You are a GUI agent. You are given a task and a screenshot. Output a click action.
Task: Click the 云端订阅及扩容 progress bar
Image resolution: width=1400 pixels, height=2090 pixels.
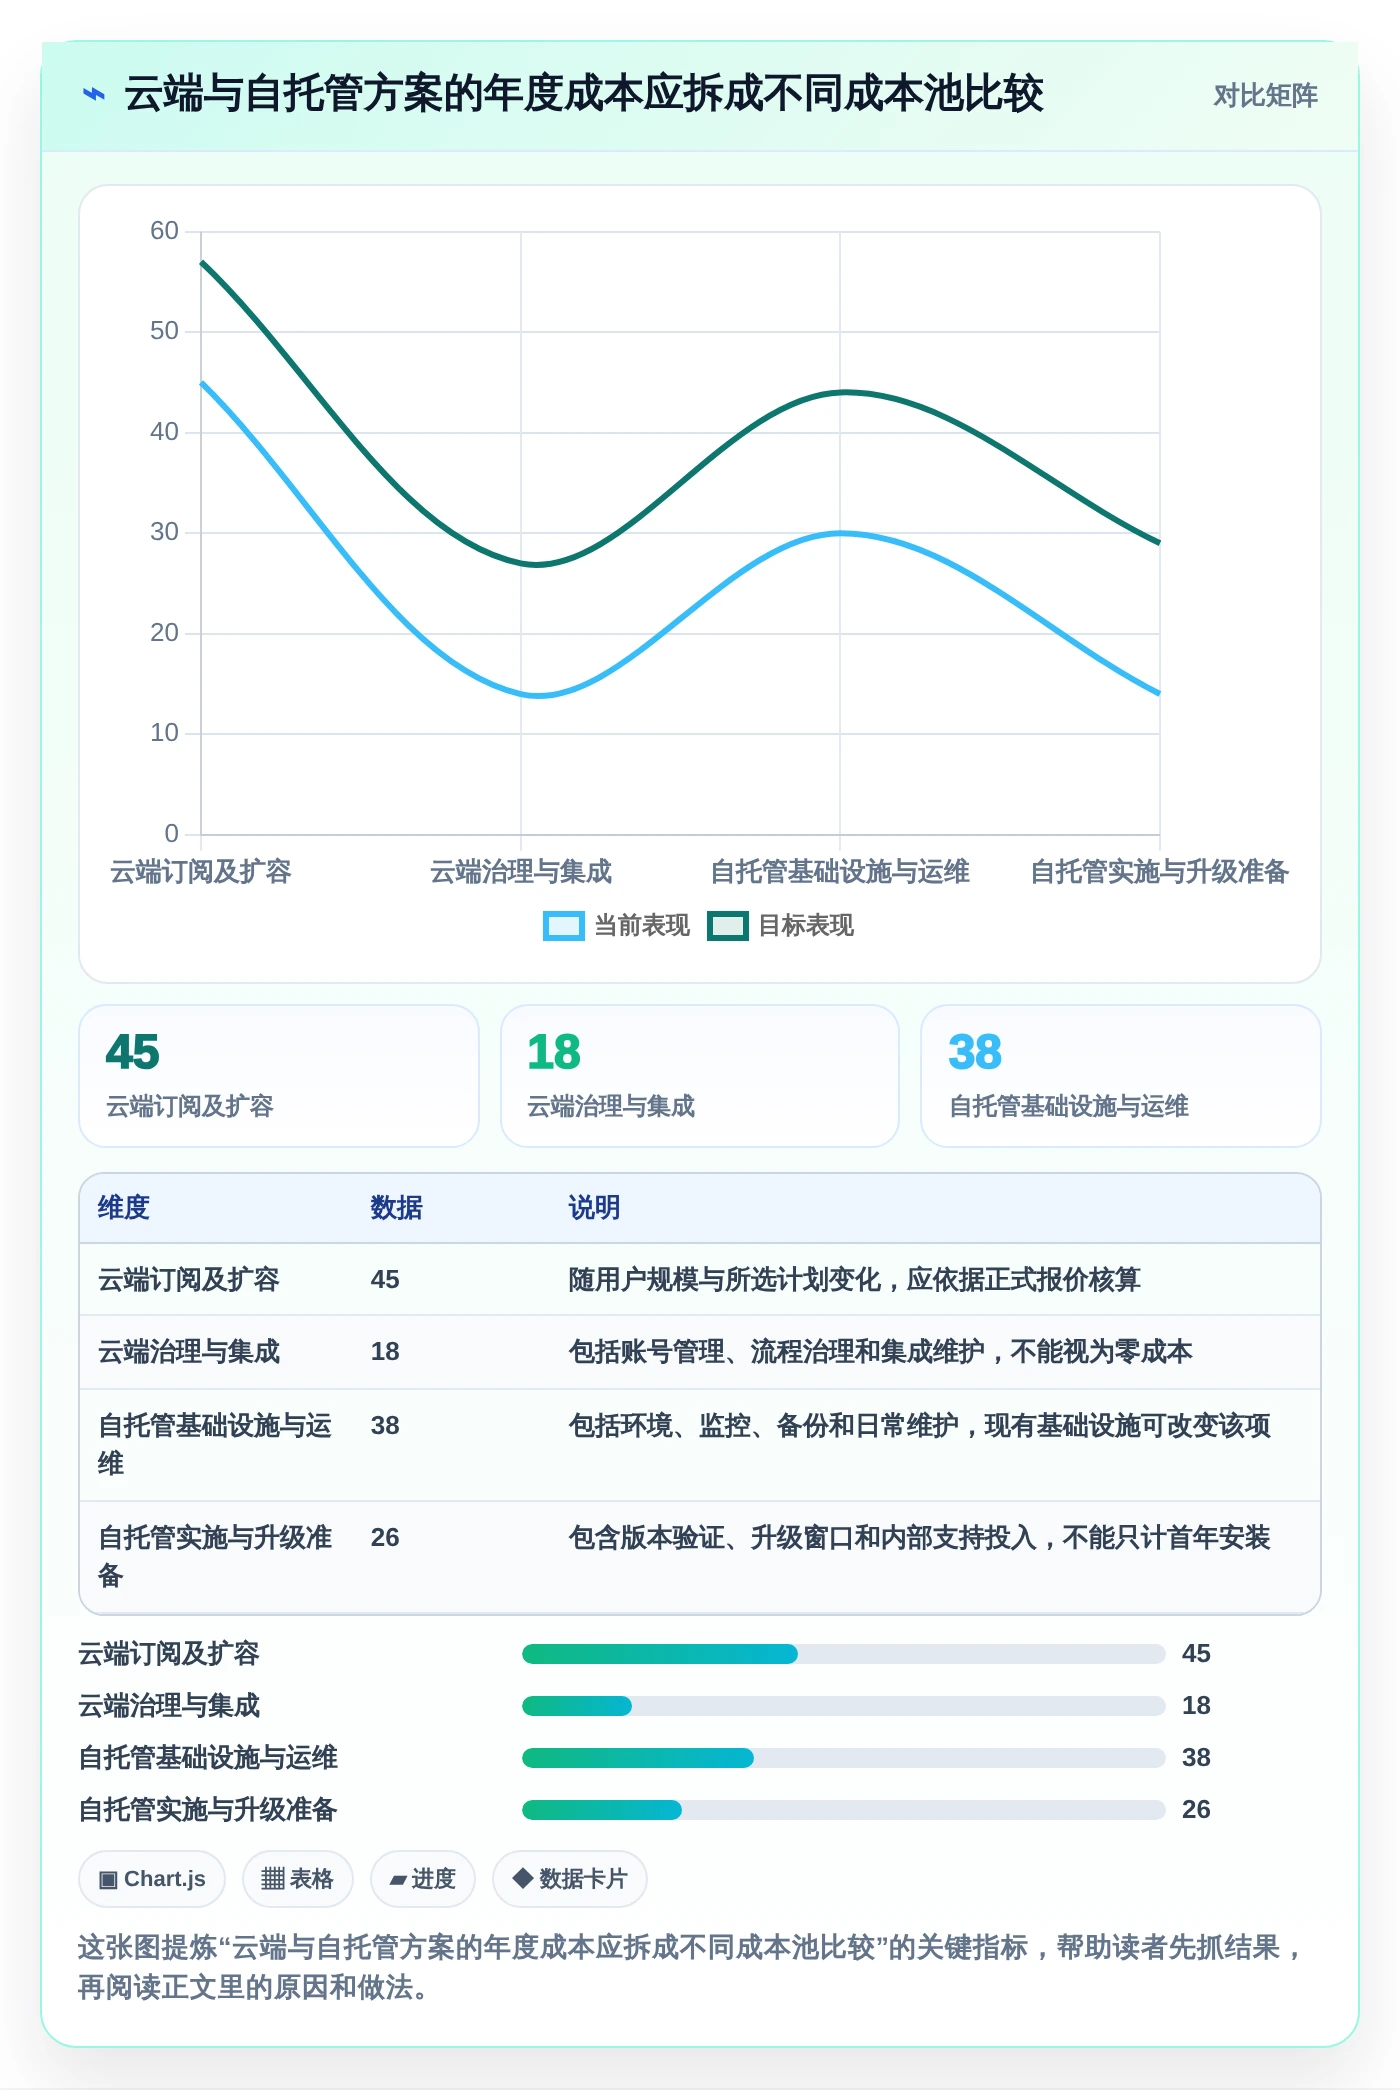tap(844, 1654)
